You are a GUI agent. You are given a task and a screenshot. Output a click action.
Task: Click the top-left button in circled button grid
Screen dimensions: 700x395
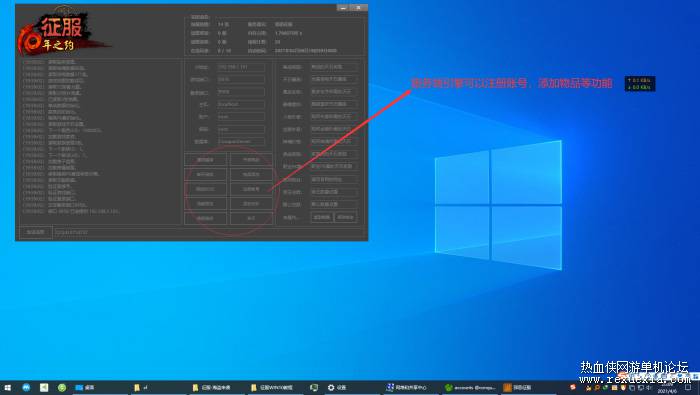(205, 160)
